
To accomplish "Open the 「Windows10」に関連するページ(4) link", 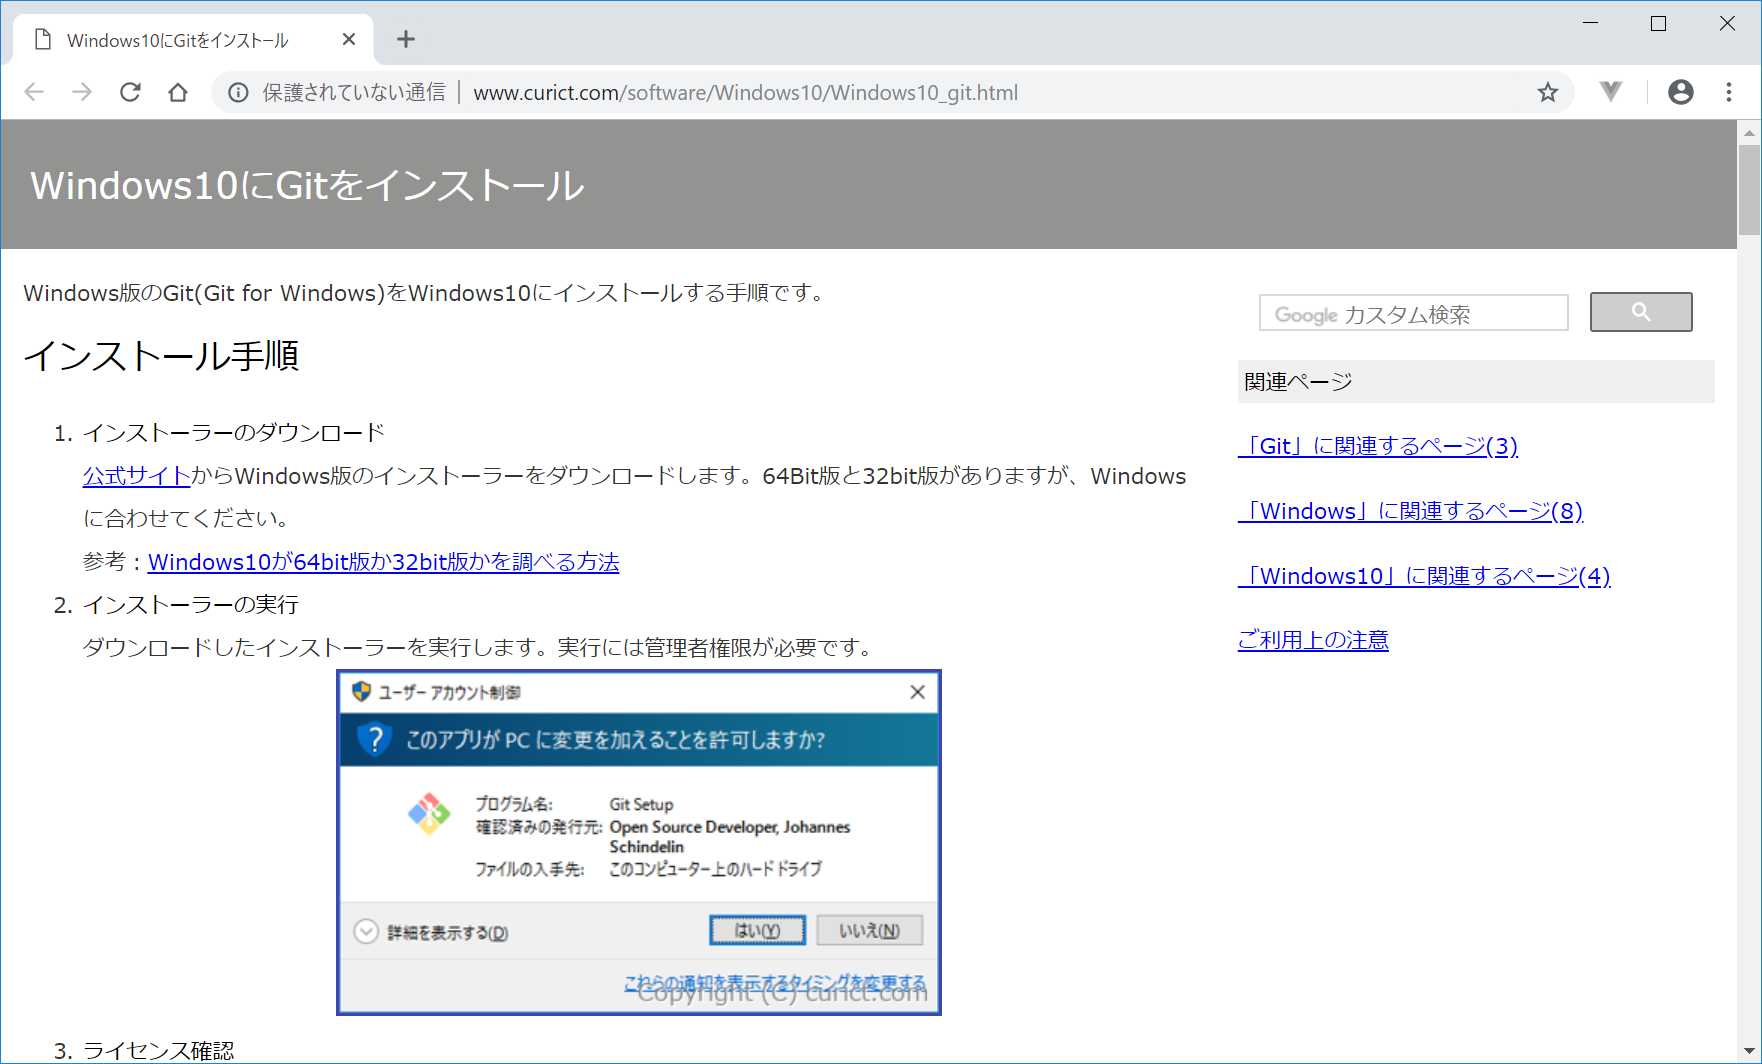I will click(x=1423, y=576).
